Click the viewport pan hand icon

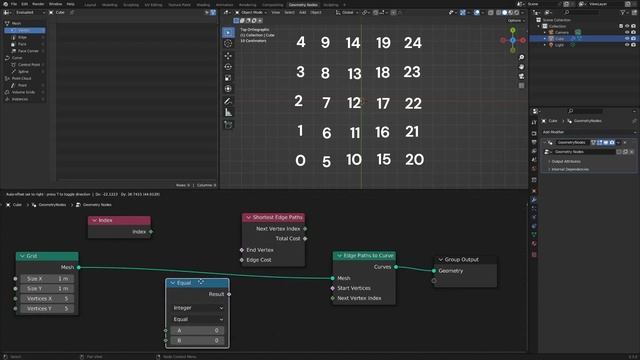click(521, 67)
